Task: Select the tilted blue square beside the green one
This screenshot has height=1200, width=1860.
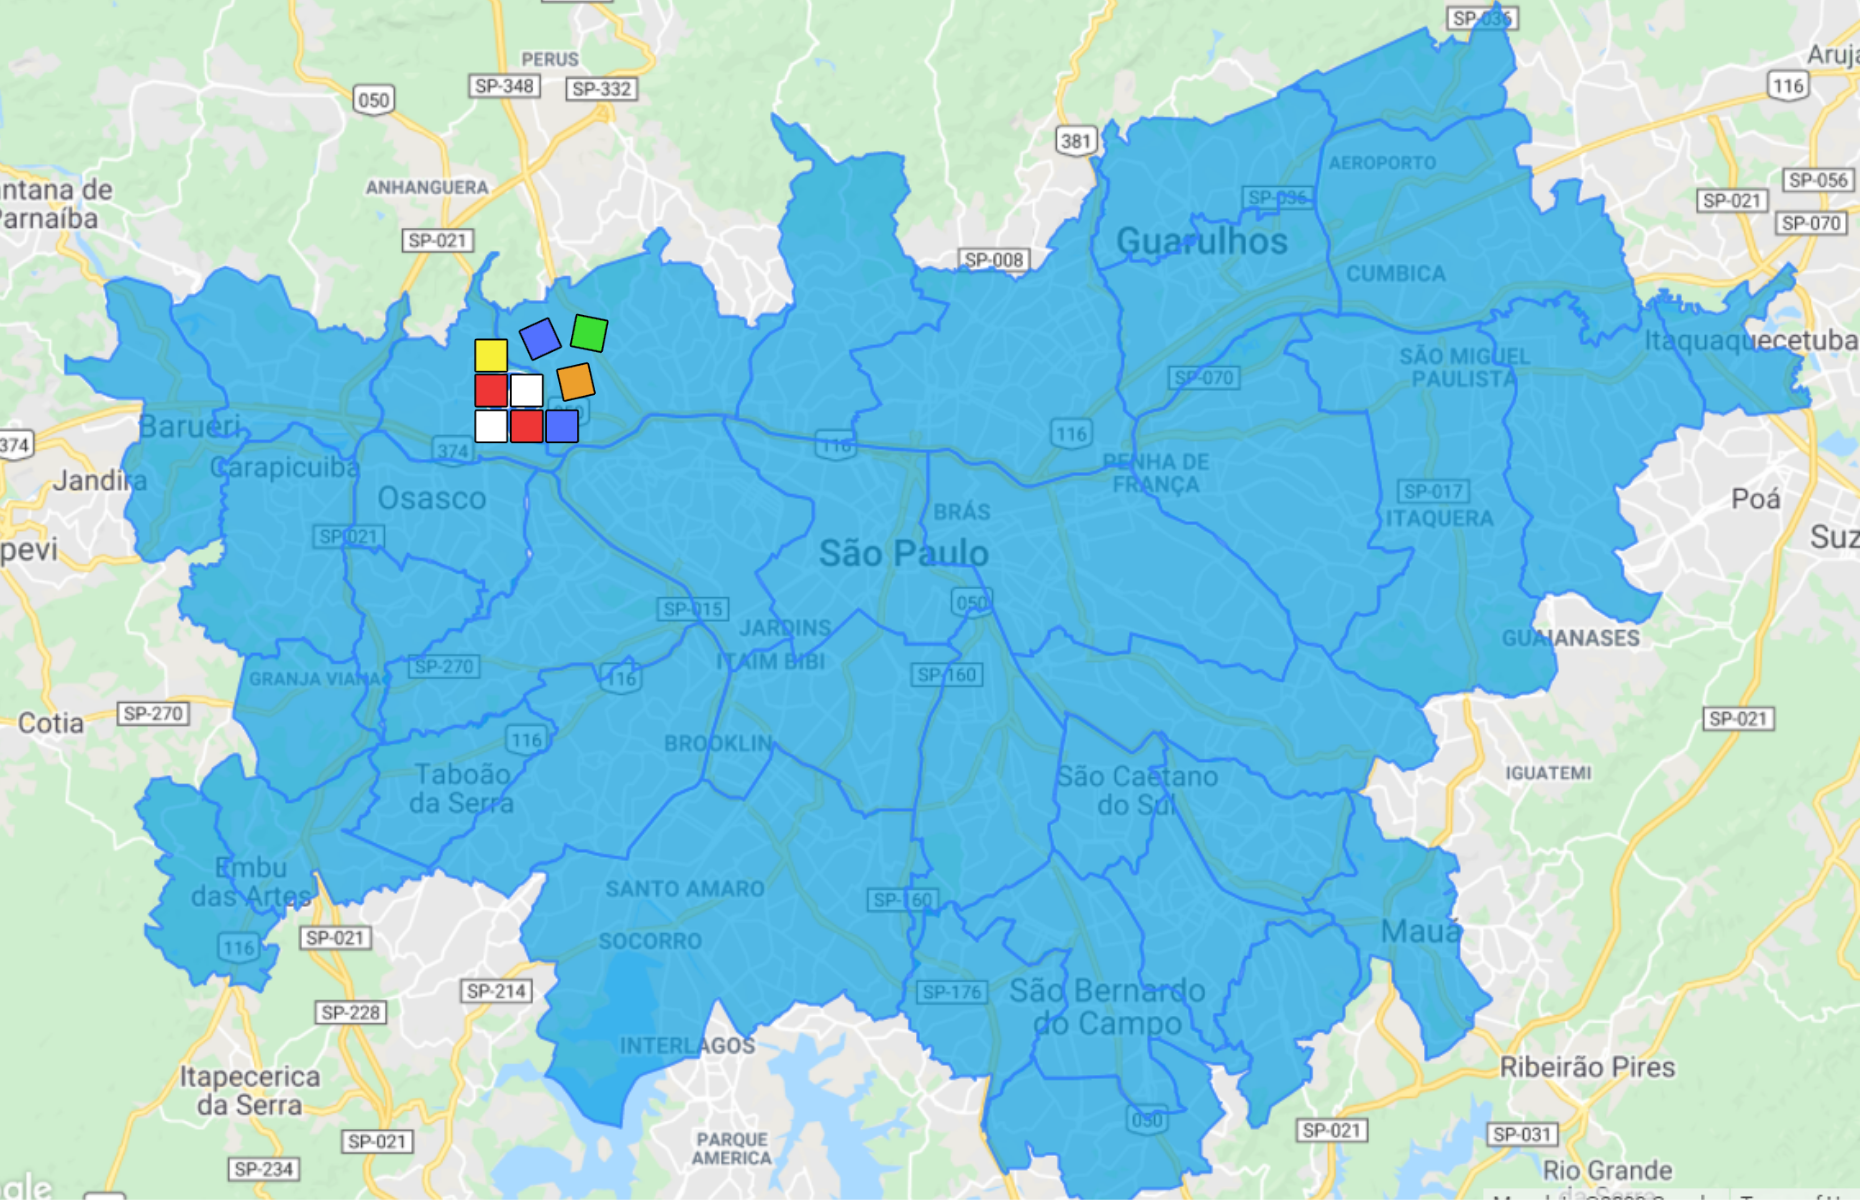Action: click(540, 339)
